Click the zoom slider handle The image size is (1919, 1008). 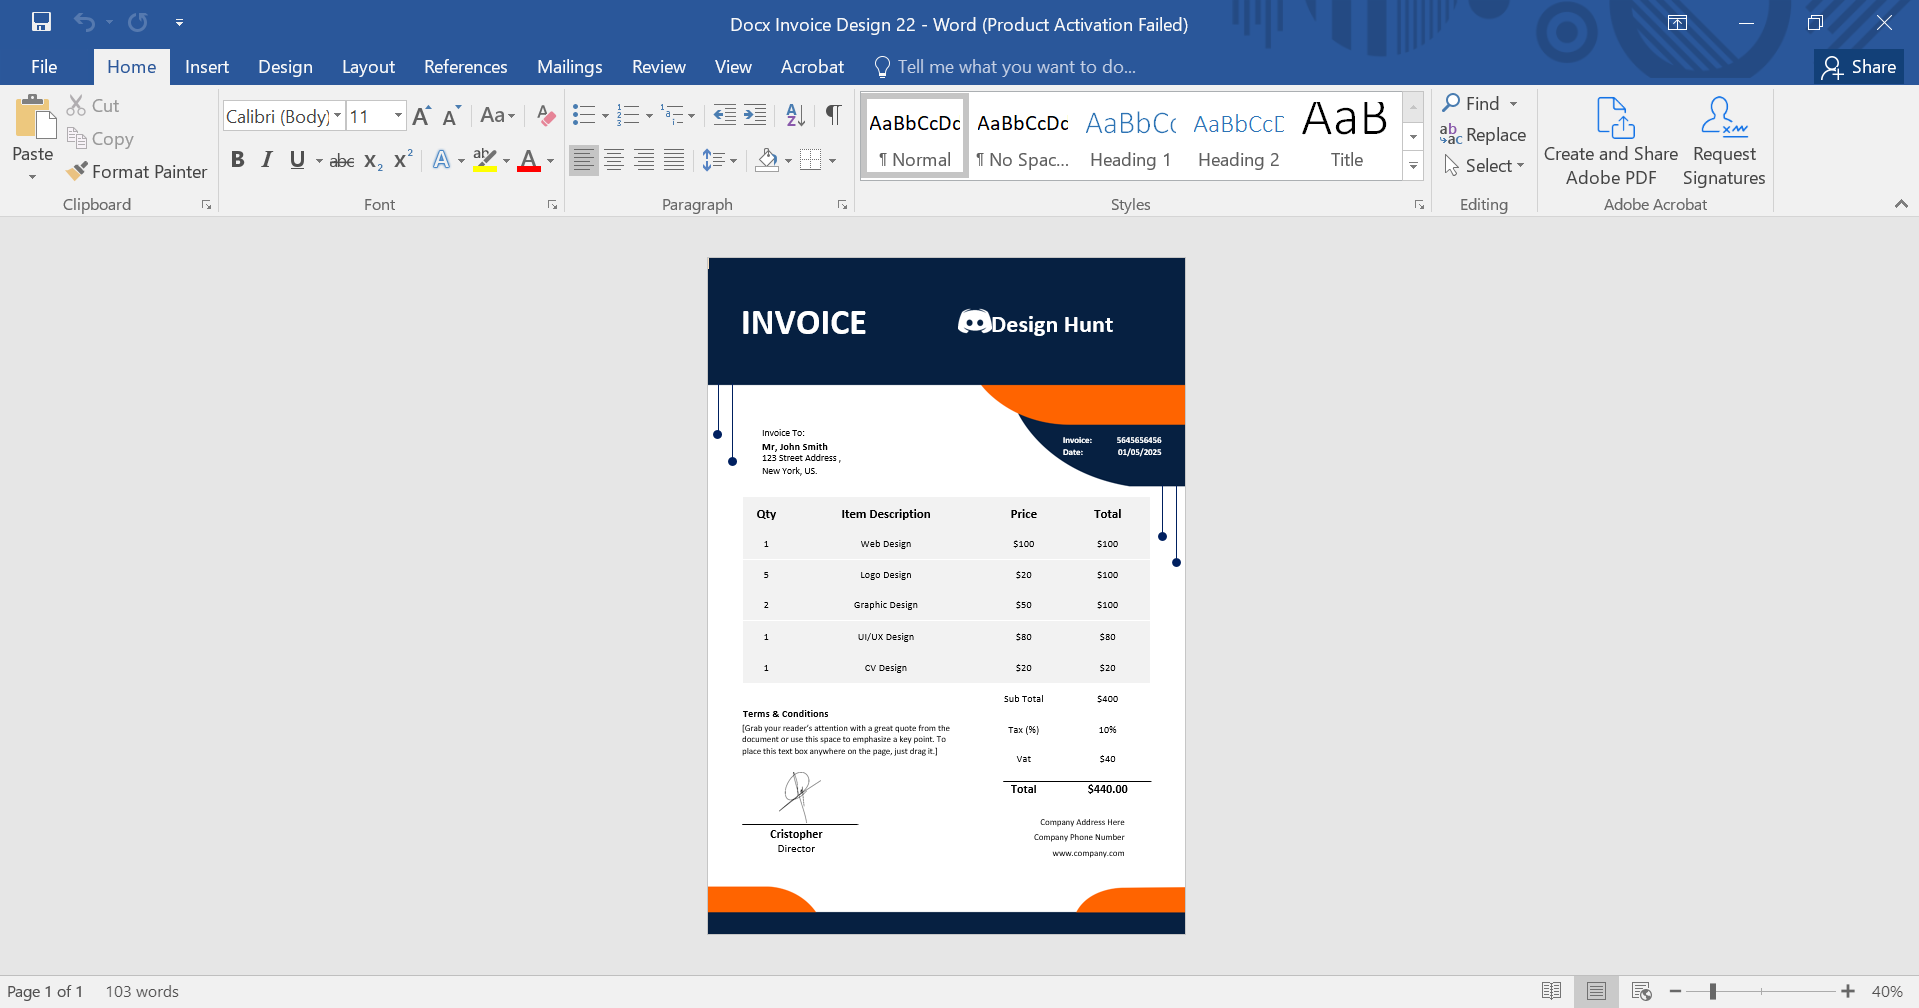[x=1713, y=991]
